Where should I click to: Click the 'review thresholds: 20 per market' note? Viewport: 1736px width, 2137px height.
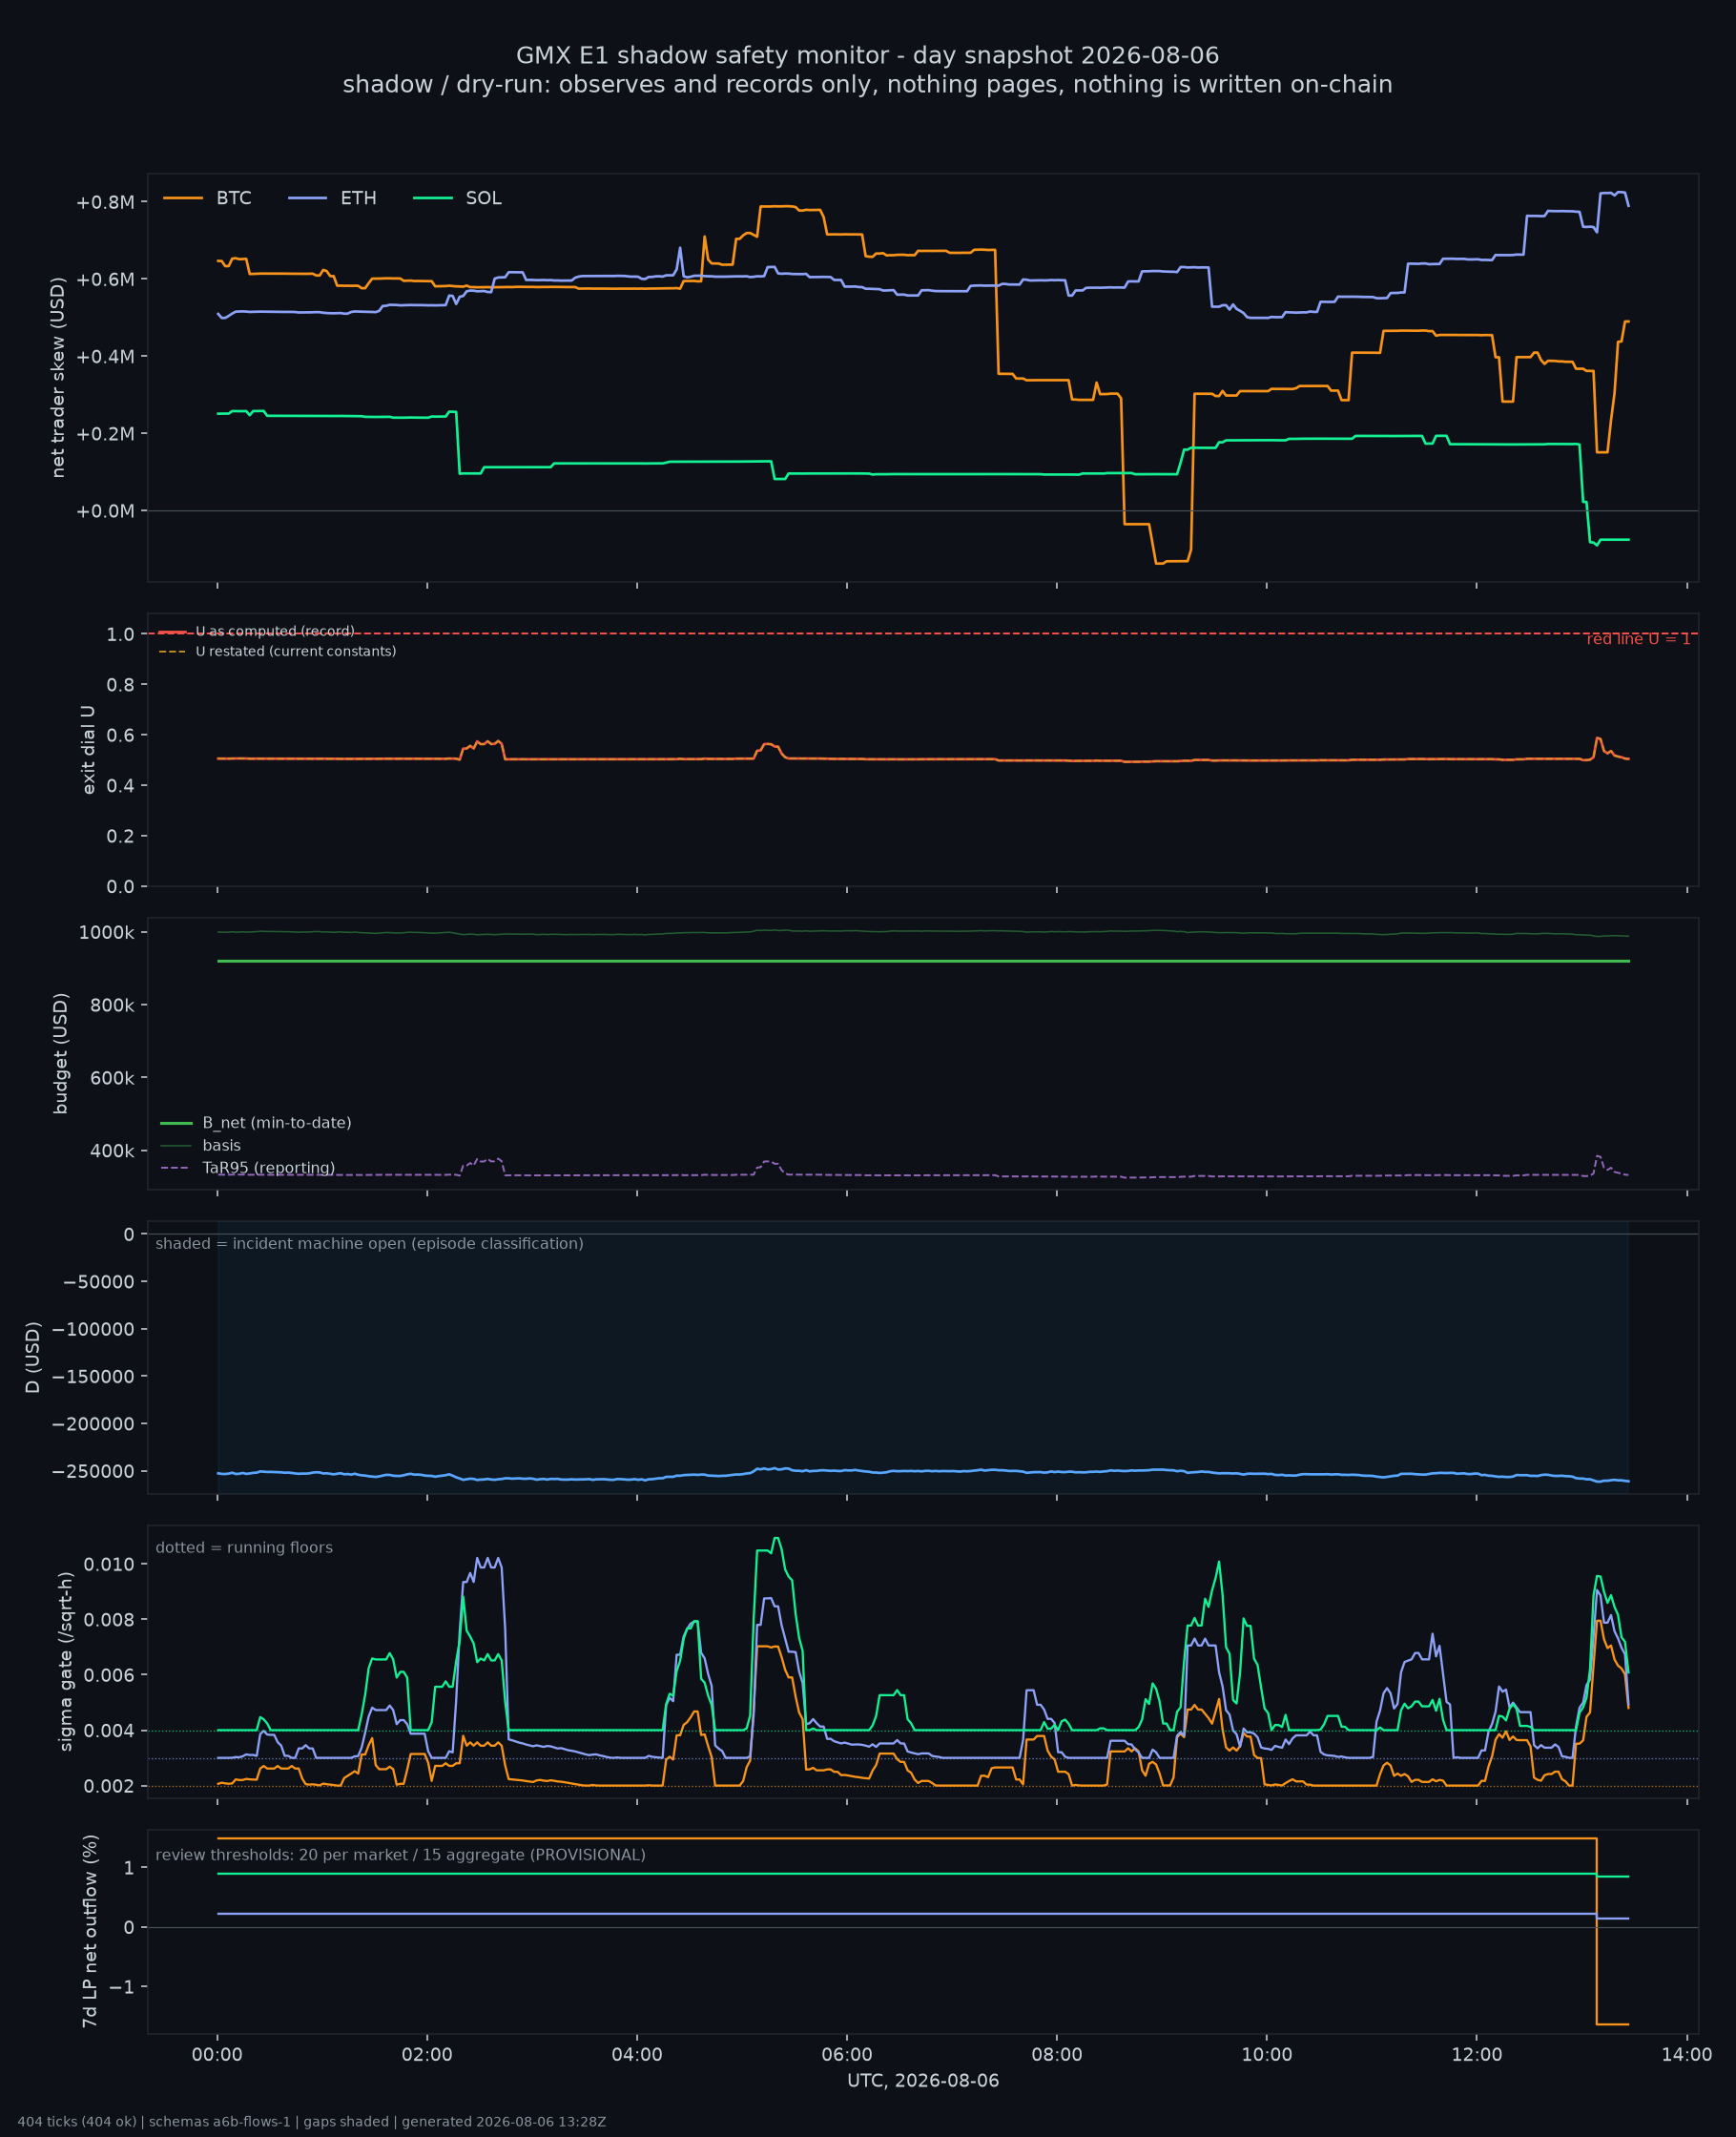[400, 1855]
